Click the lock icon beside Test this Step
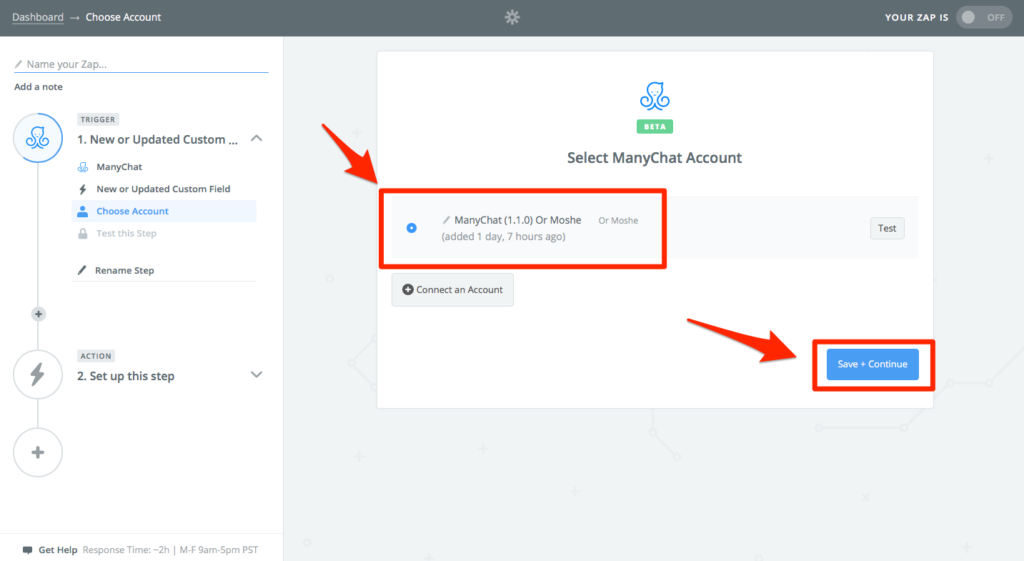 click(83, 233)
